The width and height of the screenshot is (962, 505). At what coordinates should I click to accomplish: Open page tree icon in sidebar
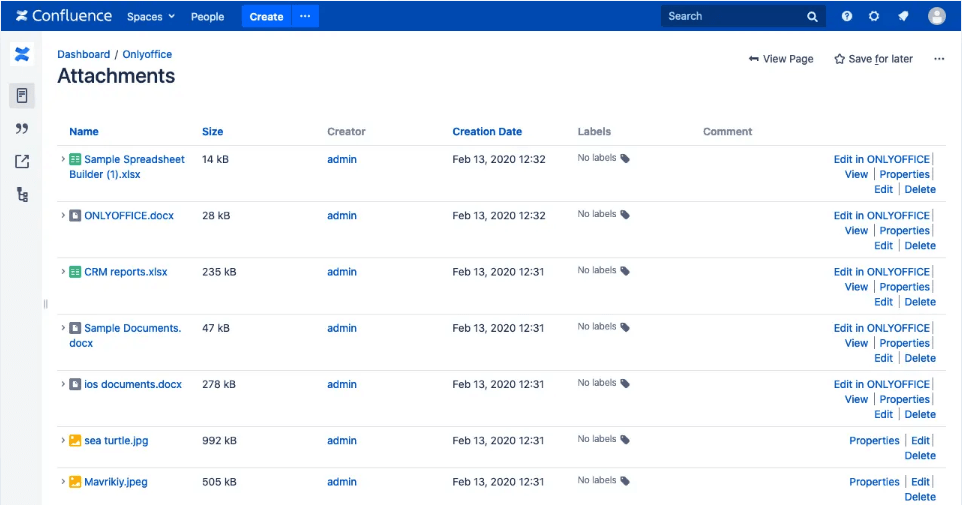(22, 195)
